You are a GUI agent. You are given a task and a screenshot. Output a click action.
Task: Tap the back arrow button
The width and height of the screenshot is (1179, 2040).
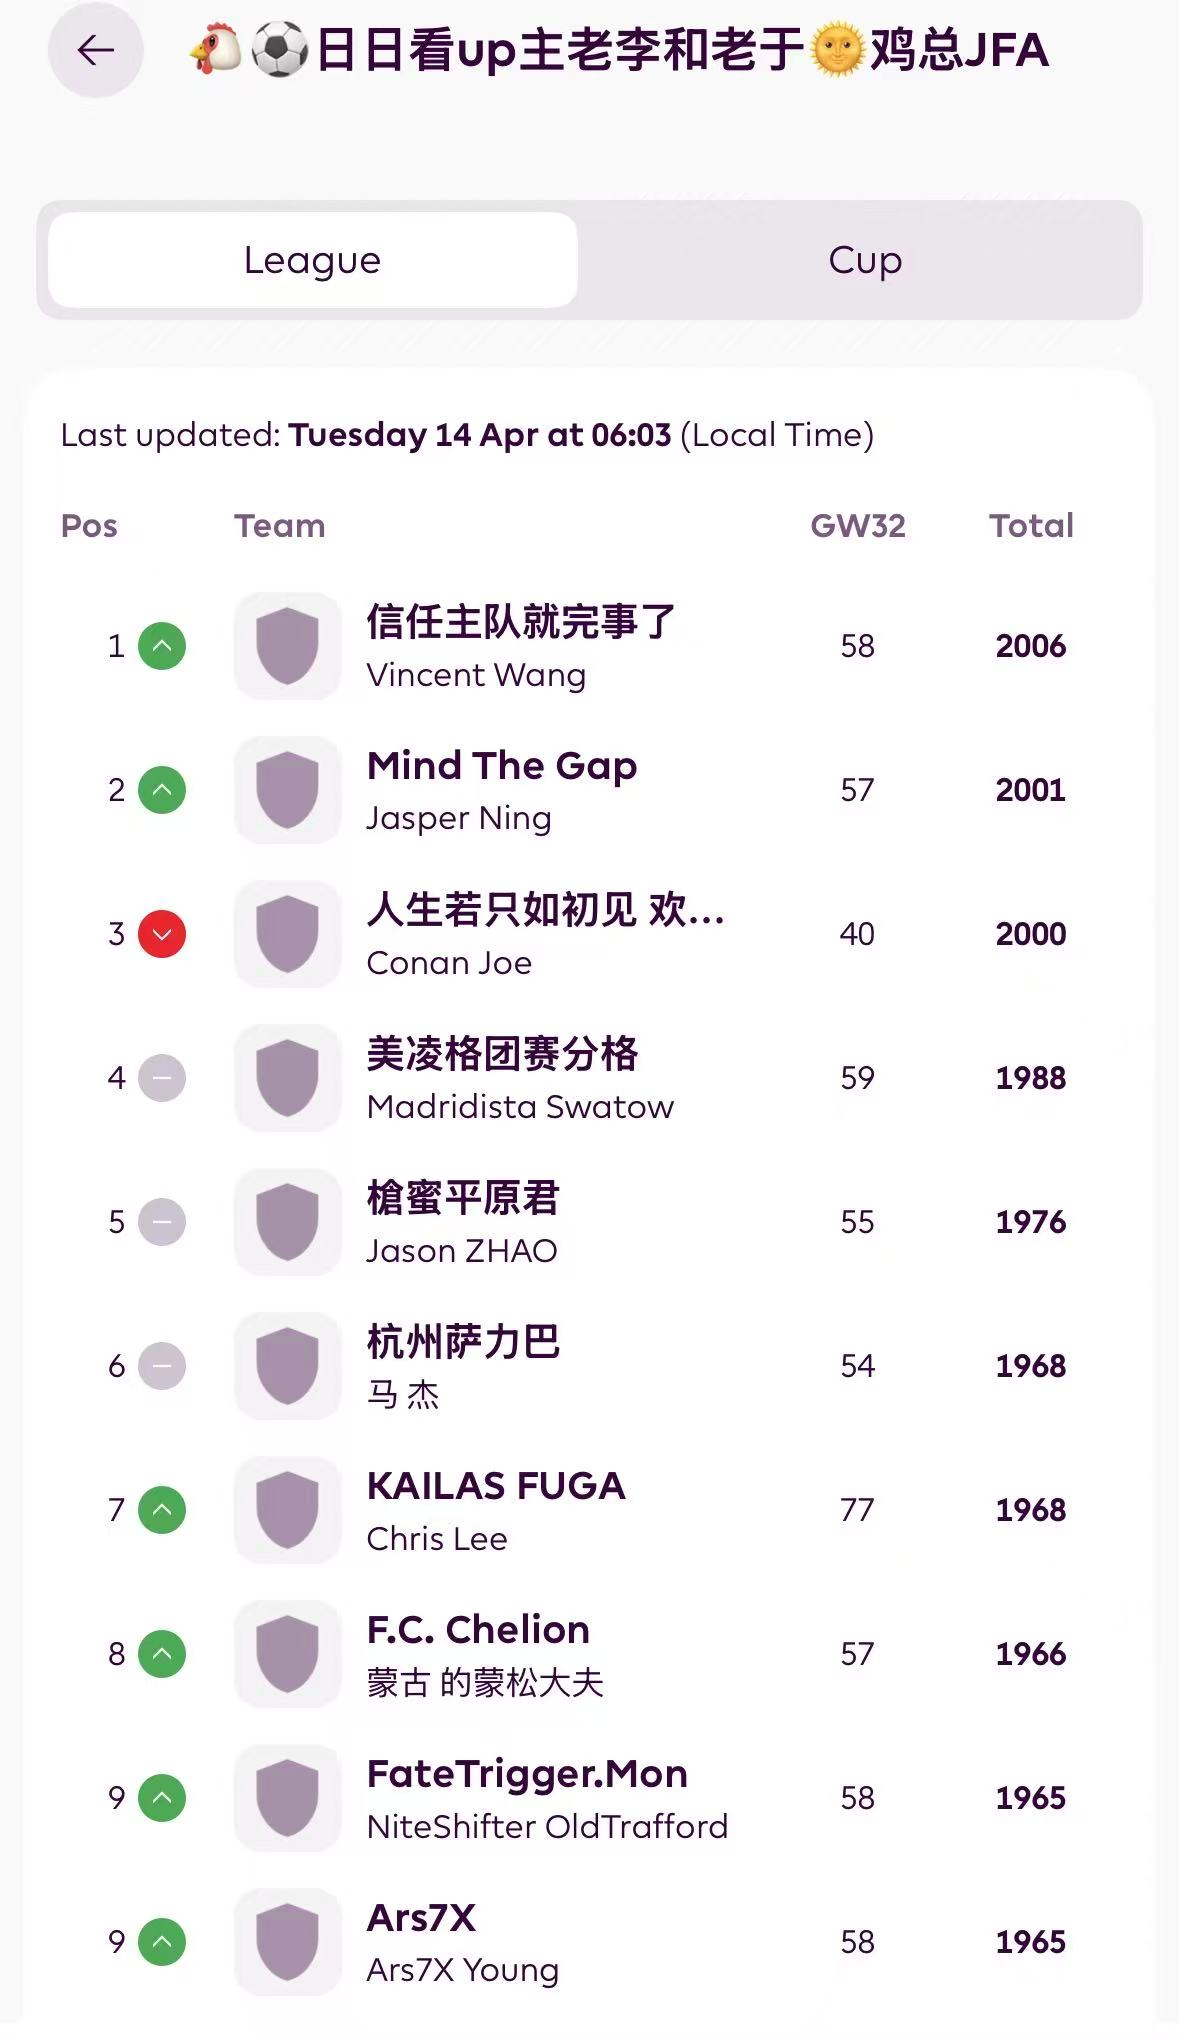click(x=95, y=50)
